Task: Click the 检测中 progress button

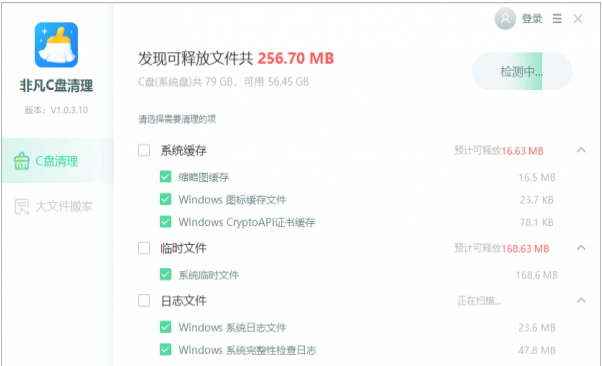Action: [521, 71]
